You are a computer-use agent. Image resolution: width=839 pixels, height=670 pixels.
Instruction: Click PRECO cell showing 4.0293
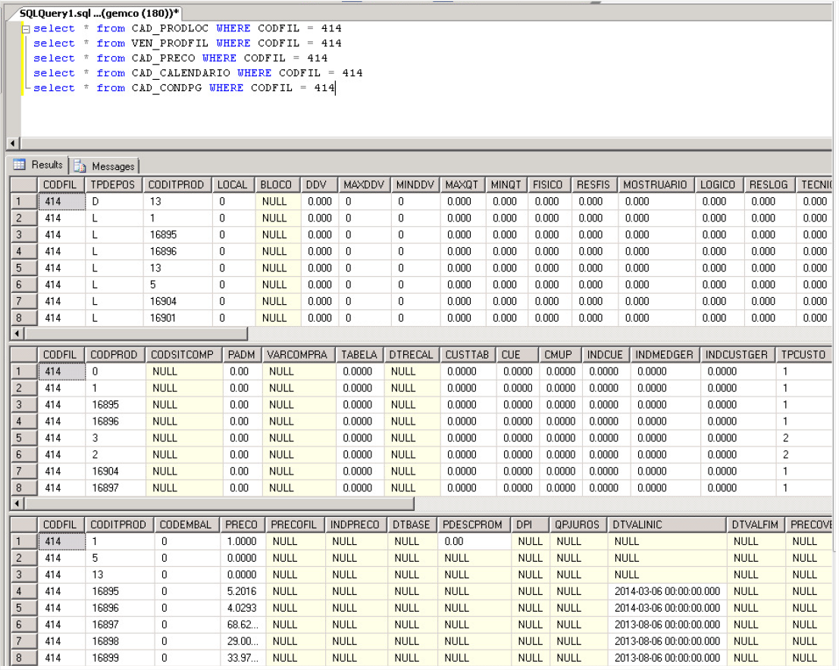243,608
